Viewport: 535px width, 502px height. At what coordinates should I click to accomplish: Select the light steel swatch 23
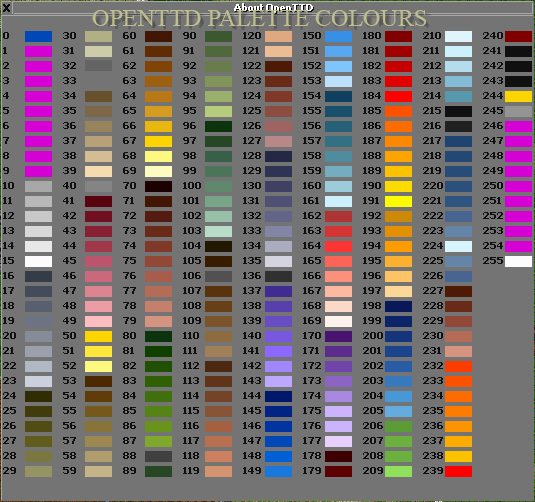point(39,382)
